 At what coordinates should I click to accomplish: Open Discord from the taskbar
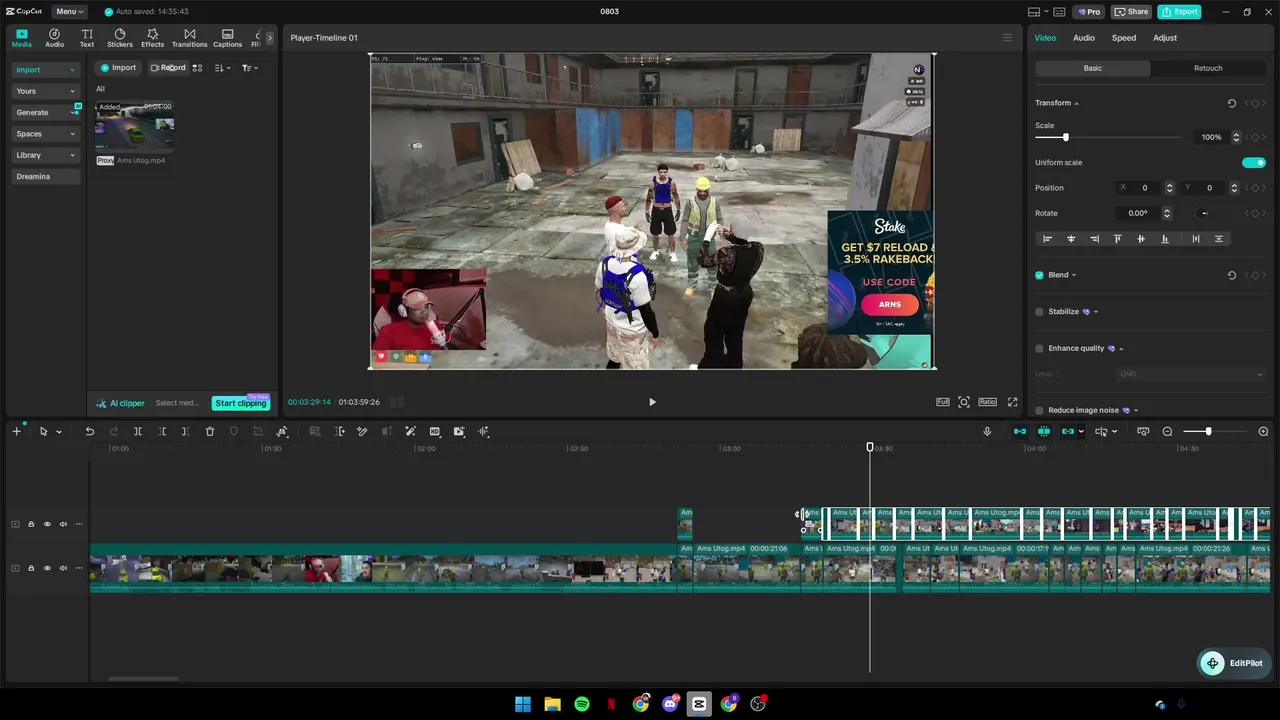point(670,704)
